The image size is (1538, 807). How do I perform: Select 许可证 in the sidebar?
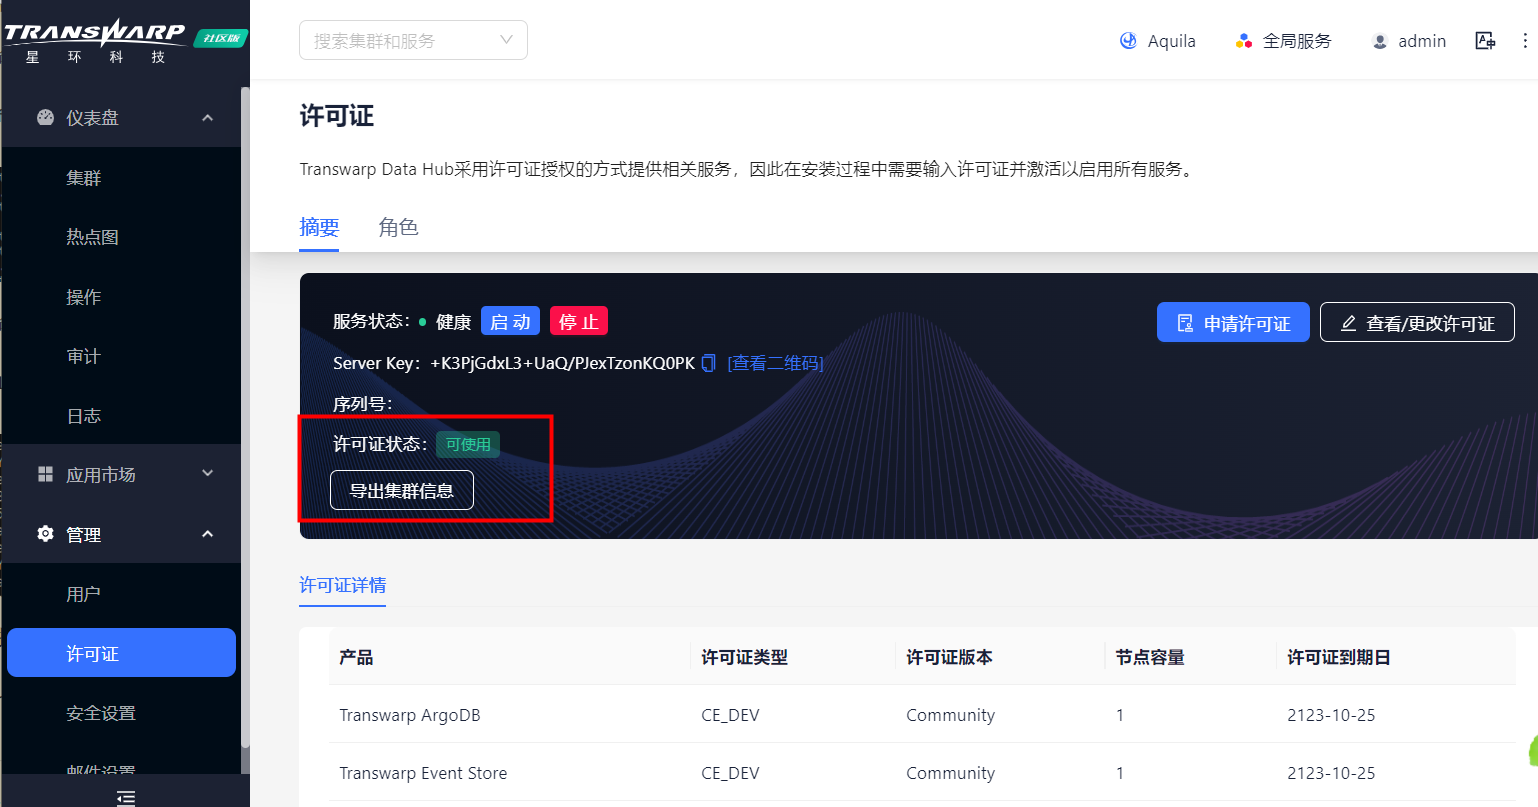(x=121, y=653)
